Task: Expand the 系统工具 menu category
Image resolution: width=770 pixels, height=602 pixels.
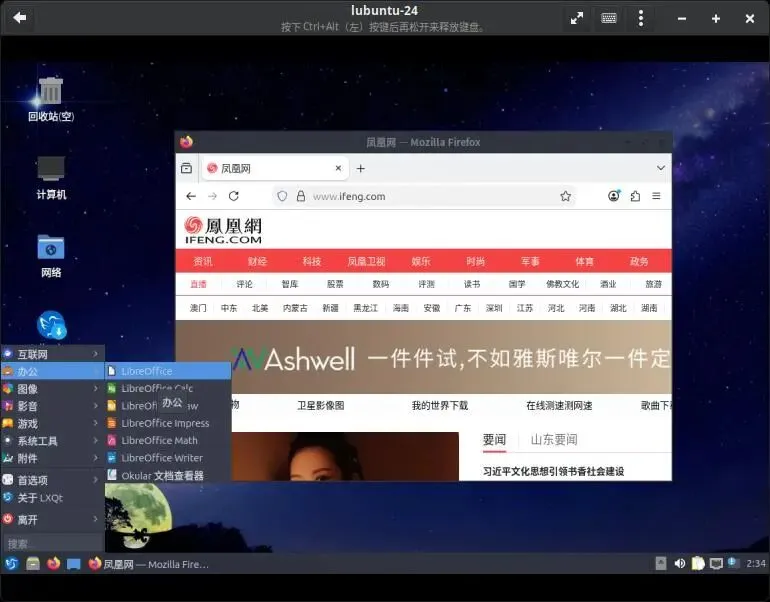Action: click(52, 441)
